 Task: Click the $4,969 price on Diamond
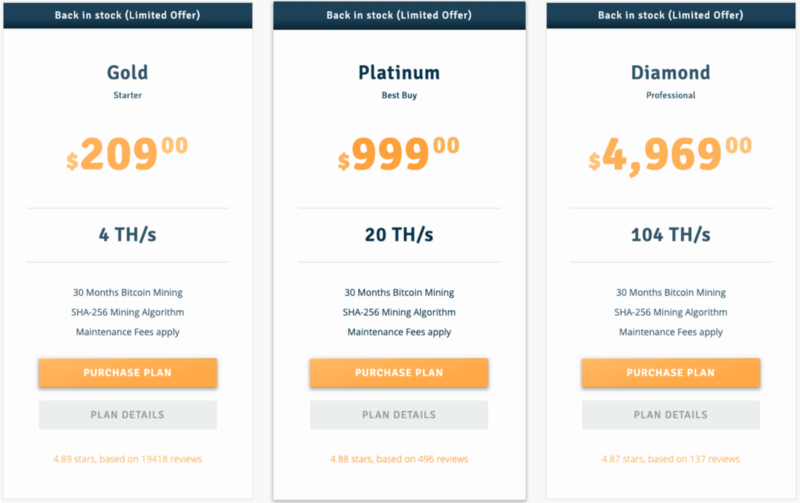[x=670, y=155]
